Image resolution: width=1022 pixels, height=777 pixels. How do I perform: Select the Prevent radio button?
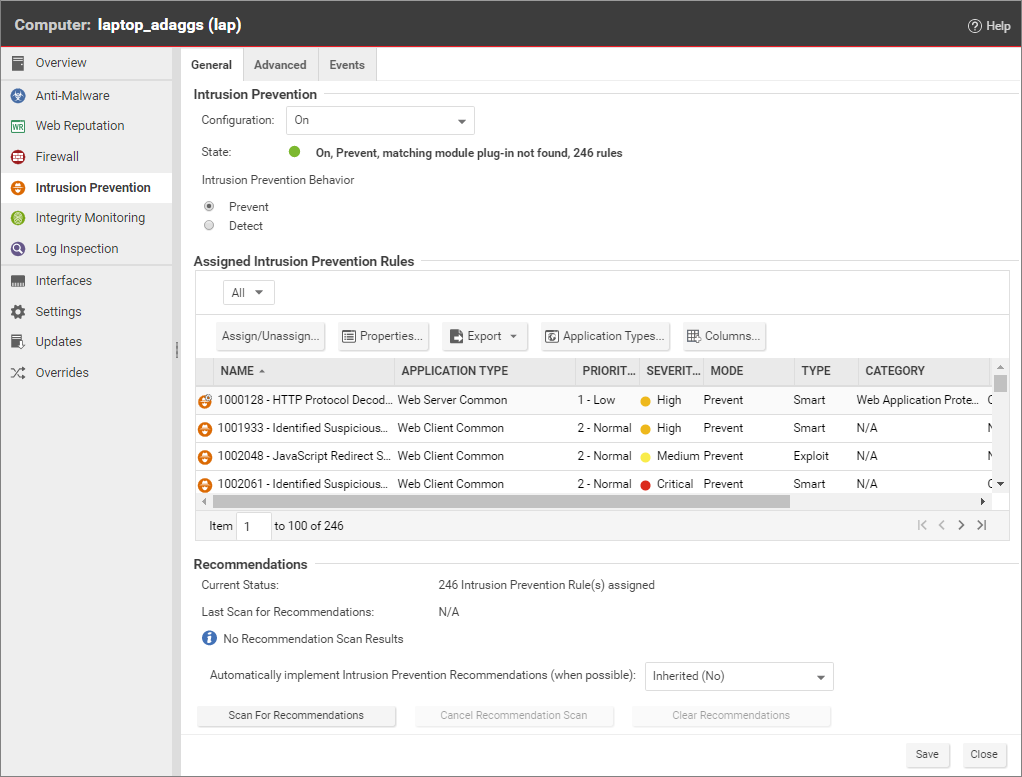[209, 207]
